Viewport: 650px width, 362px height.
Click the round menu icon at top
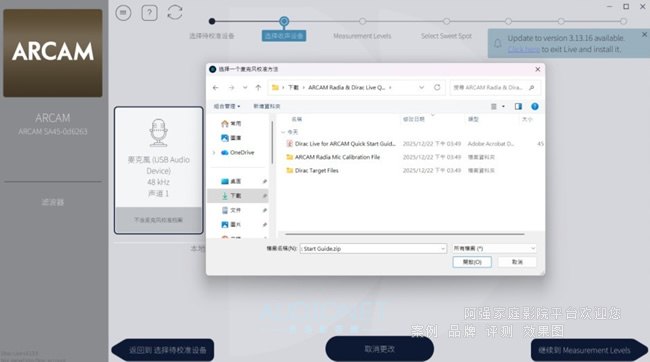pos(123,13)
